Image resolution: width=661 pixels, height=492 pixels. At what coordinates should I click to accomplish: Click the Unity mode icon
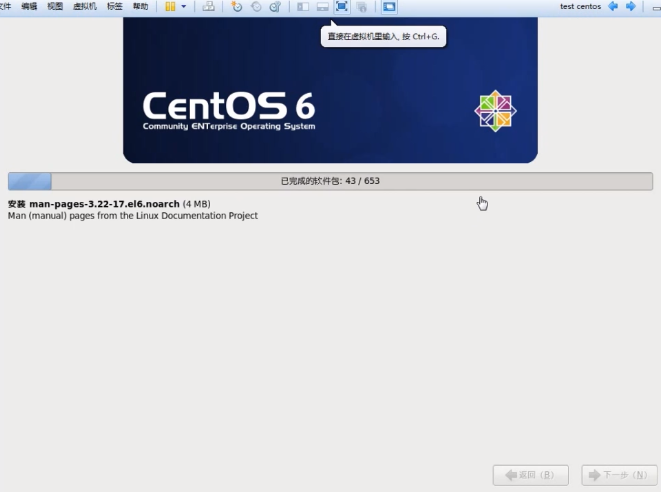[362, 7]
